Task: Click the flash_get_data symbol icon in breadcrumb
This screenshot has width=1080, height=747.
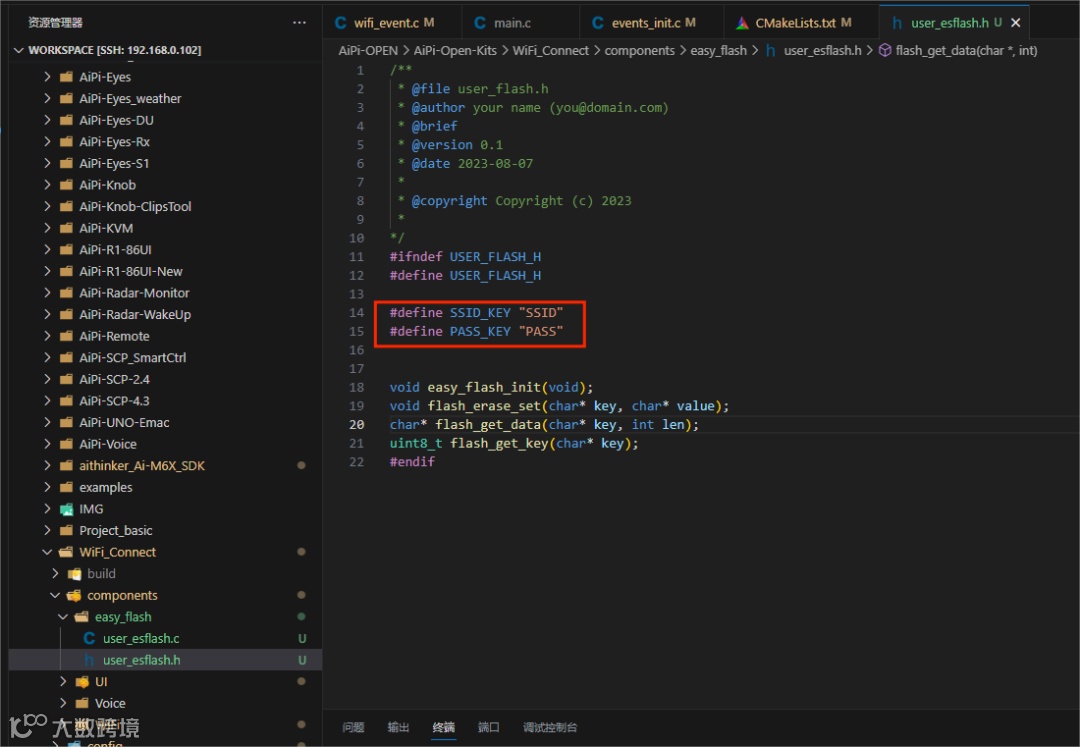Action: click(885, 50)
